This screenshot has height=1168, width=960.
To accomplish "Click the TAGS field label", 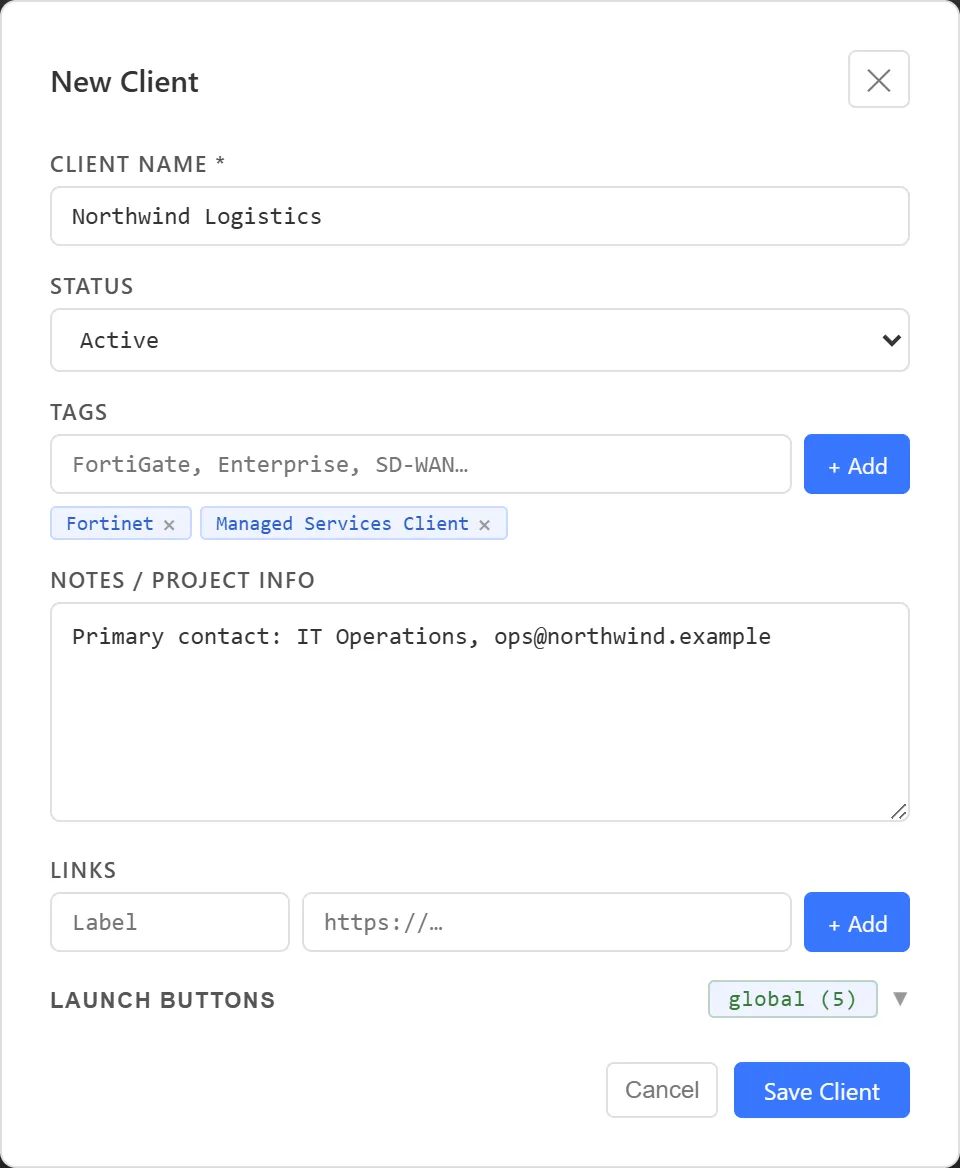I will [x=79, y=412].
